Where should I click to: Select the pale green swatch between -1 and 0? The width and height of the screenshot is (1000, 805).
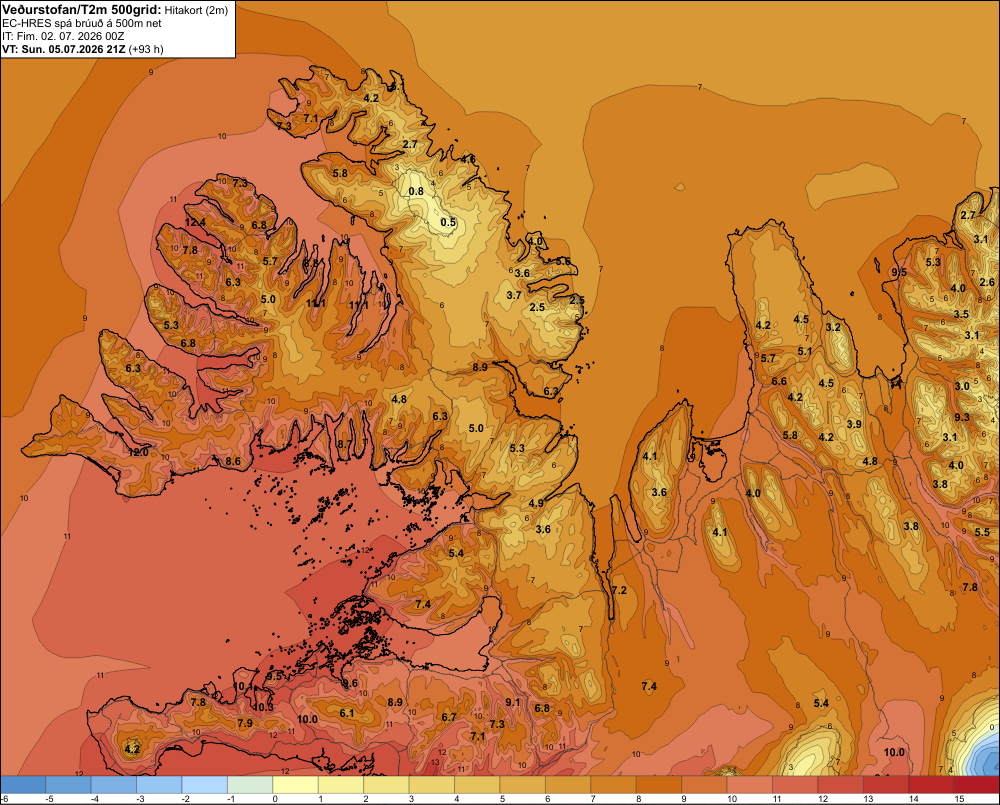250,784
